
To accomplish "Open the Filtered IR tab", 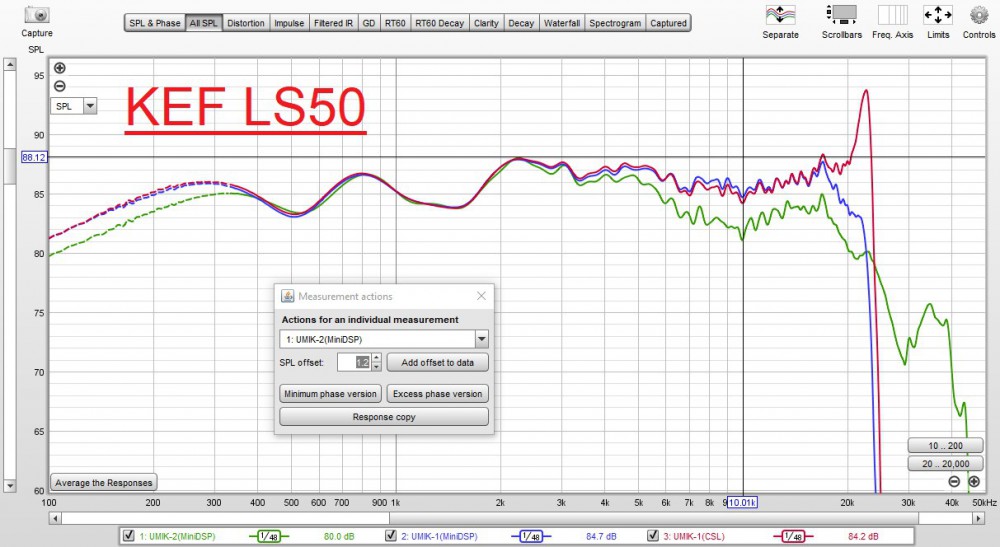I will point(333,23).
